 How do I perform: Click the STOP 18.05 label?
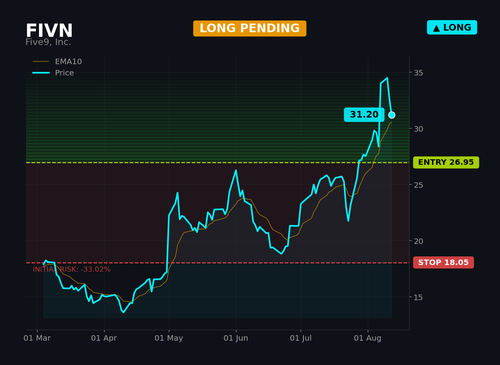tap(443, 262)
